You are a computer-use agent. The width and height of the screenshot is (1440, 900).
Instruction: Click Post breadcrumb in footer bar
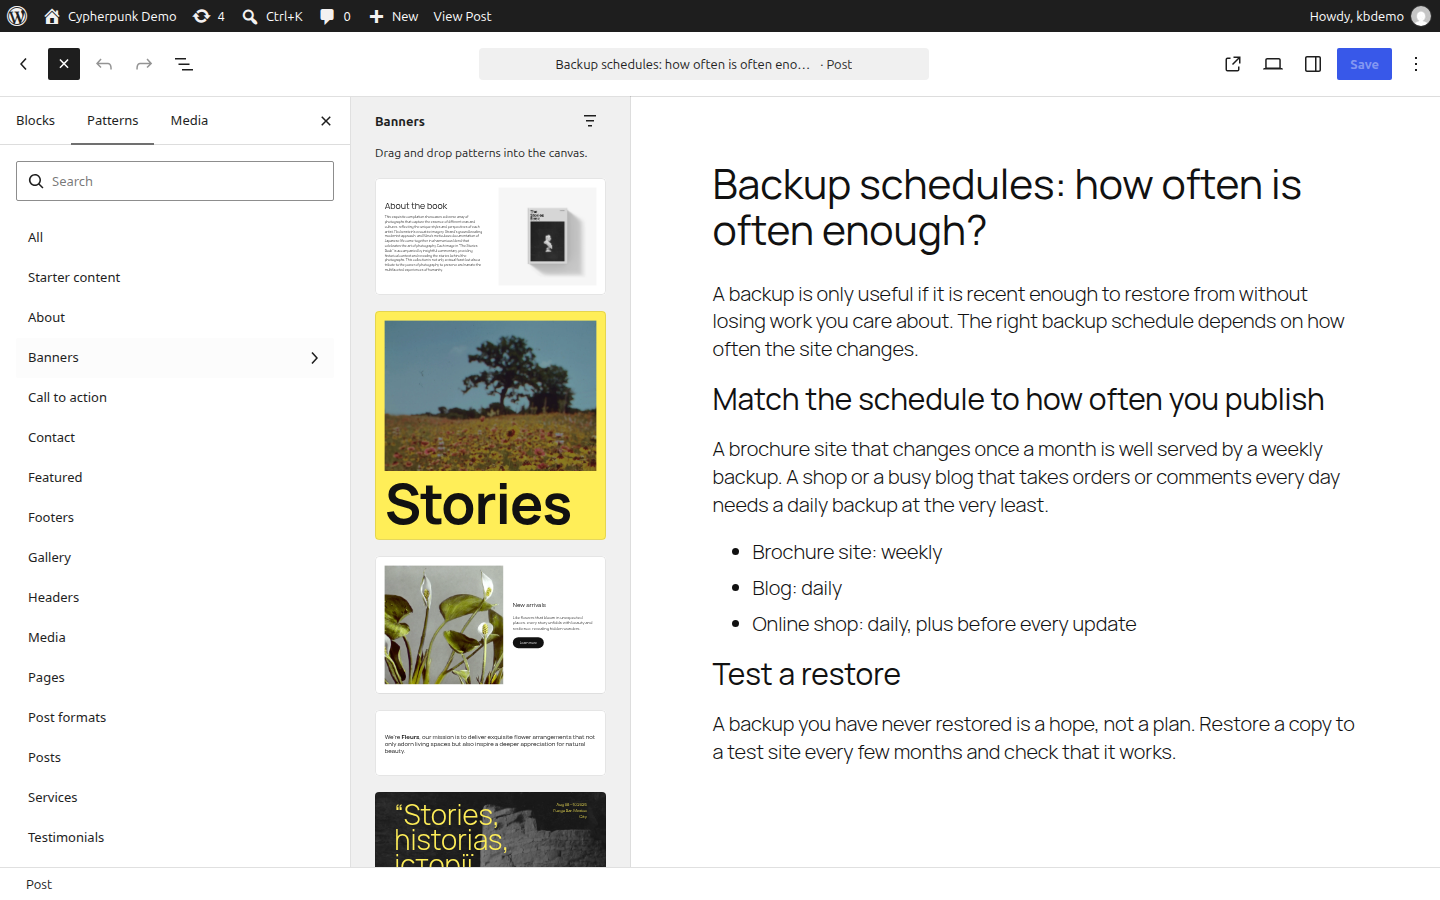pos(39,884)
